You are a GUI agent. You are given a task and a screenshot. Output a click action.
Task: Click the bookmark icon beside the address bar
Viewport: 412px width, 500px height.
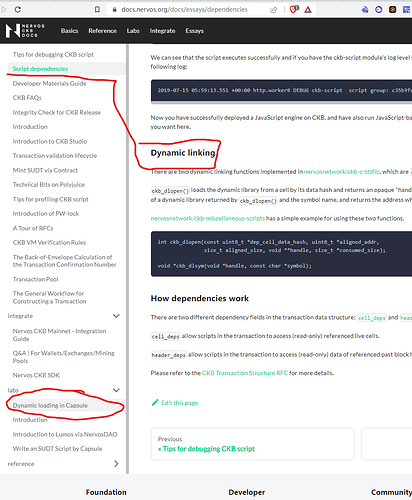[x=97, y=9]
